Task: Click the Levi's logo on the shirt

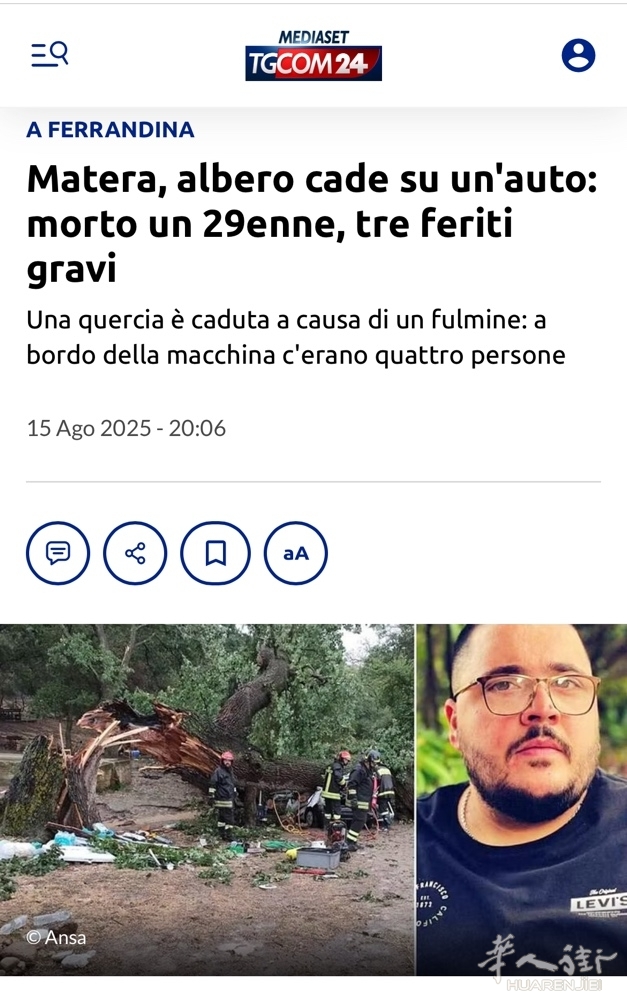Action: point(598,904)
